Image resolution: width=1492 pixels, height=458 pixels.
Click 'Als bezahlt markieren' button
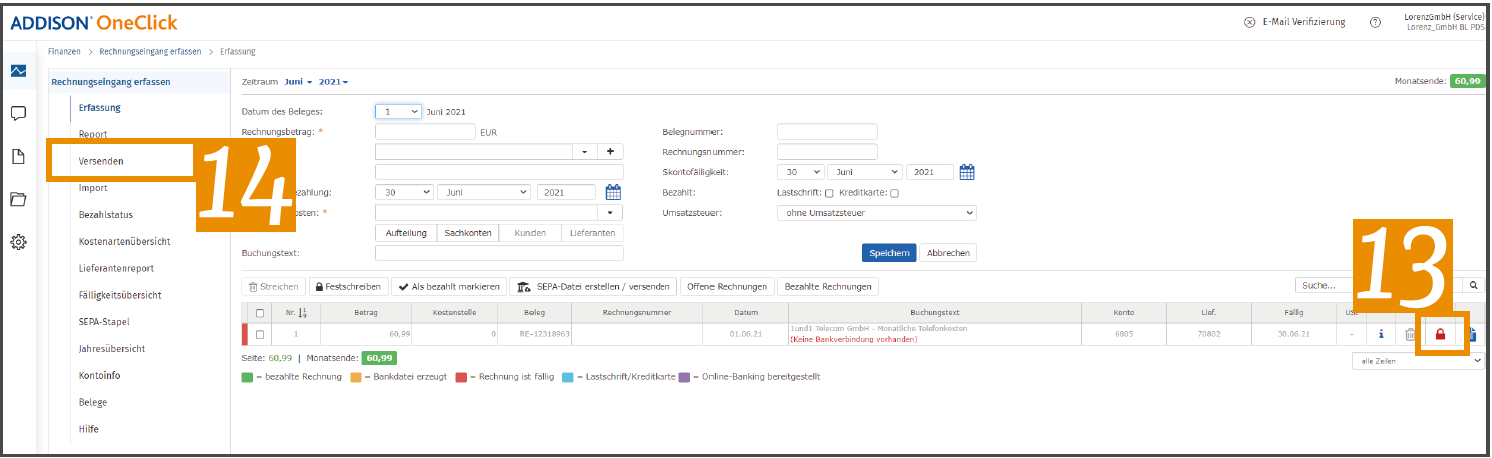[x=449, y=286]
